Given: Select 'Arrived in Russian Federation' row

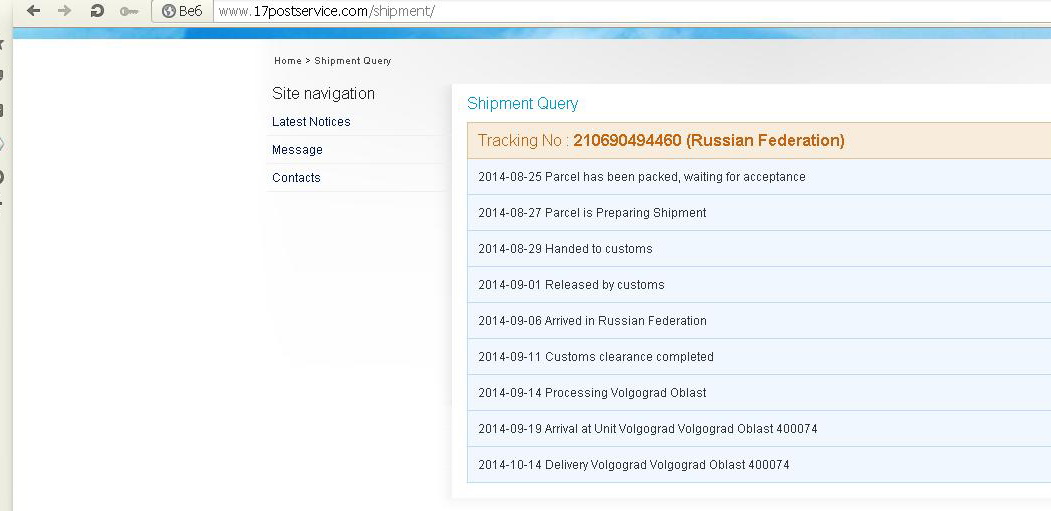Looking at the screenshot, I should [x=592, y=321].
